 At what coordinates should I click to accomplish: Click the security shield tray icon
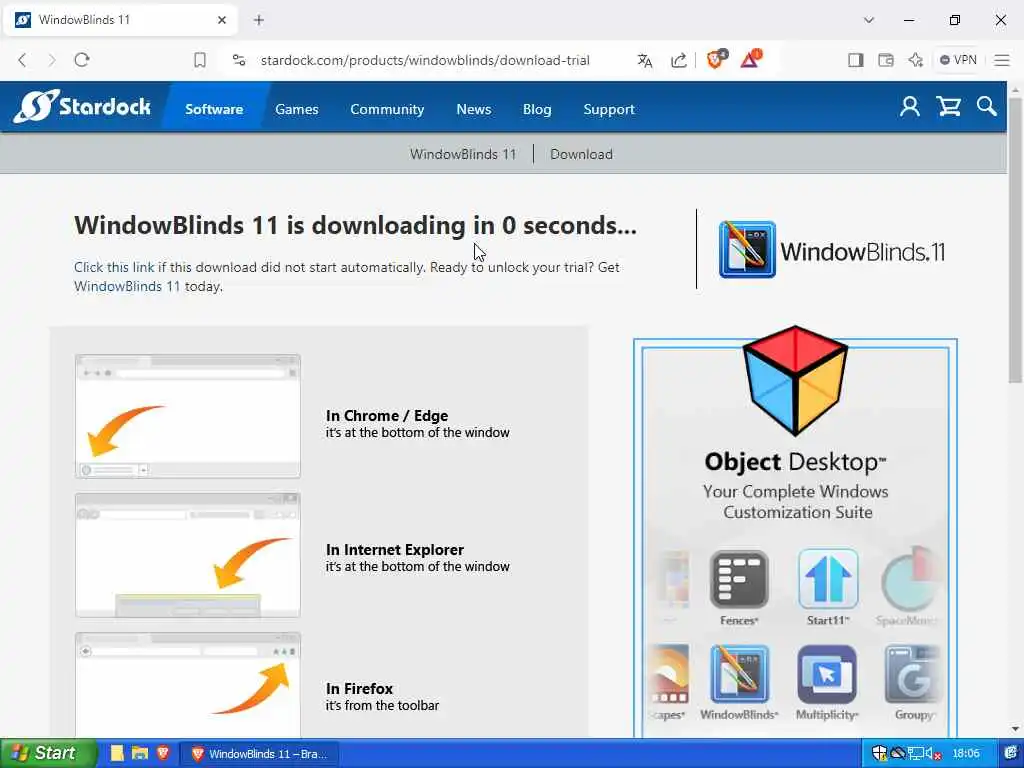[x=879, y=753]
